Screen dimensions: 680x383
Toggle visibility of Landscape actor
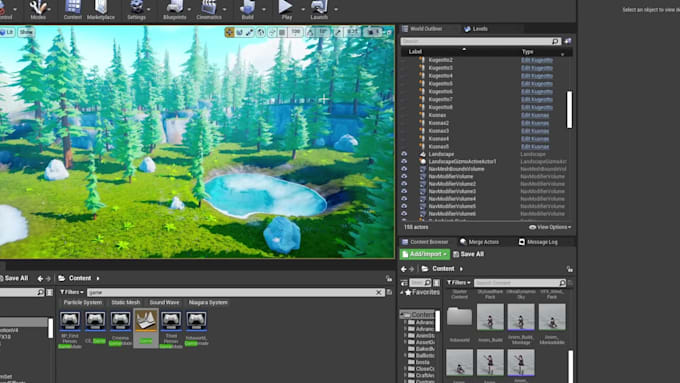[404, 154]
